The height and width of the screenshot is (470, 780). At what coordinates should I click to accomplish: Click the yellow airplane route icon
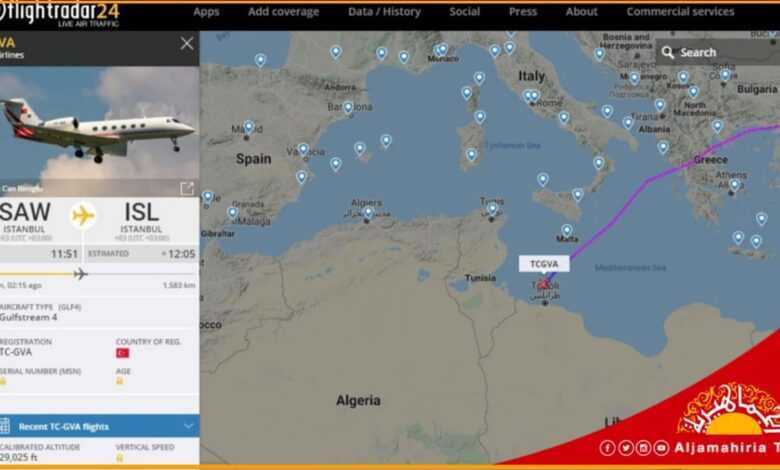[x=83, y=215]
